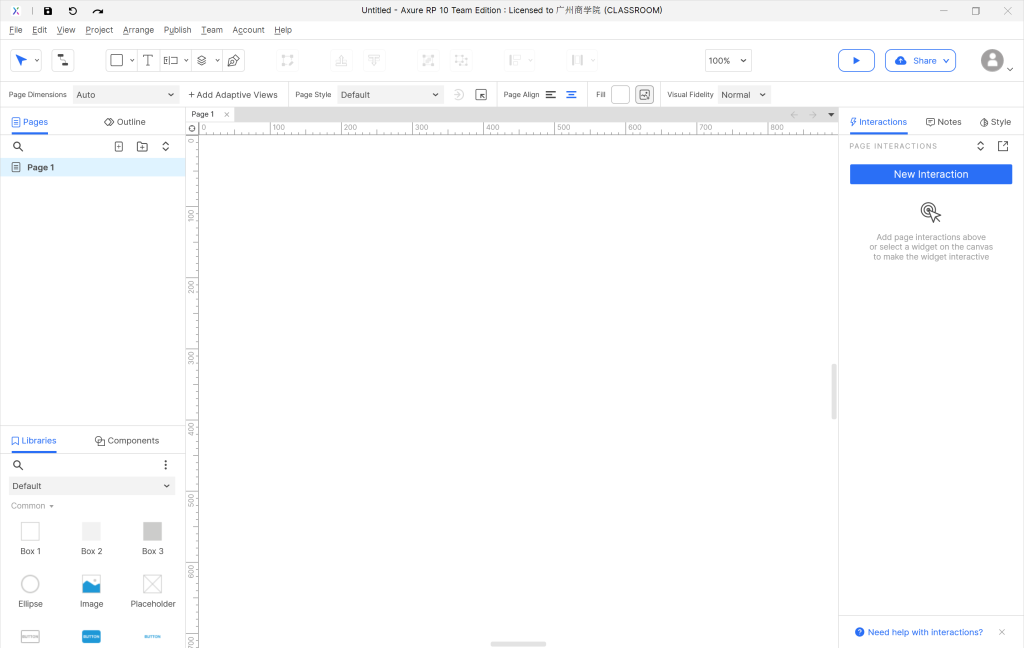1024x648 pixels.
Task: Select the Connector tool in toolbar
Action: point(63,61)
